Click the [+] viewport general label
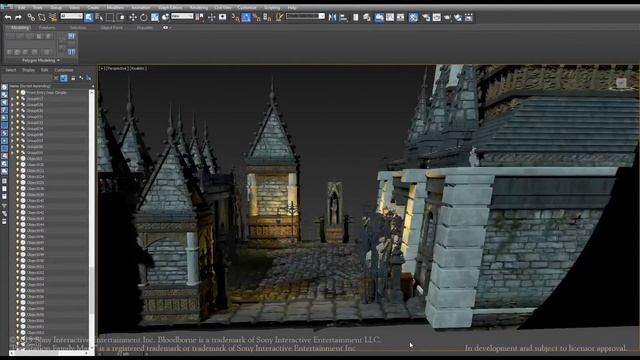Image resolution: width=640 pixels, height=360 pixels. tap(102, 69)
